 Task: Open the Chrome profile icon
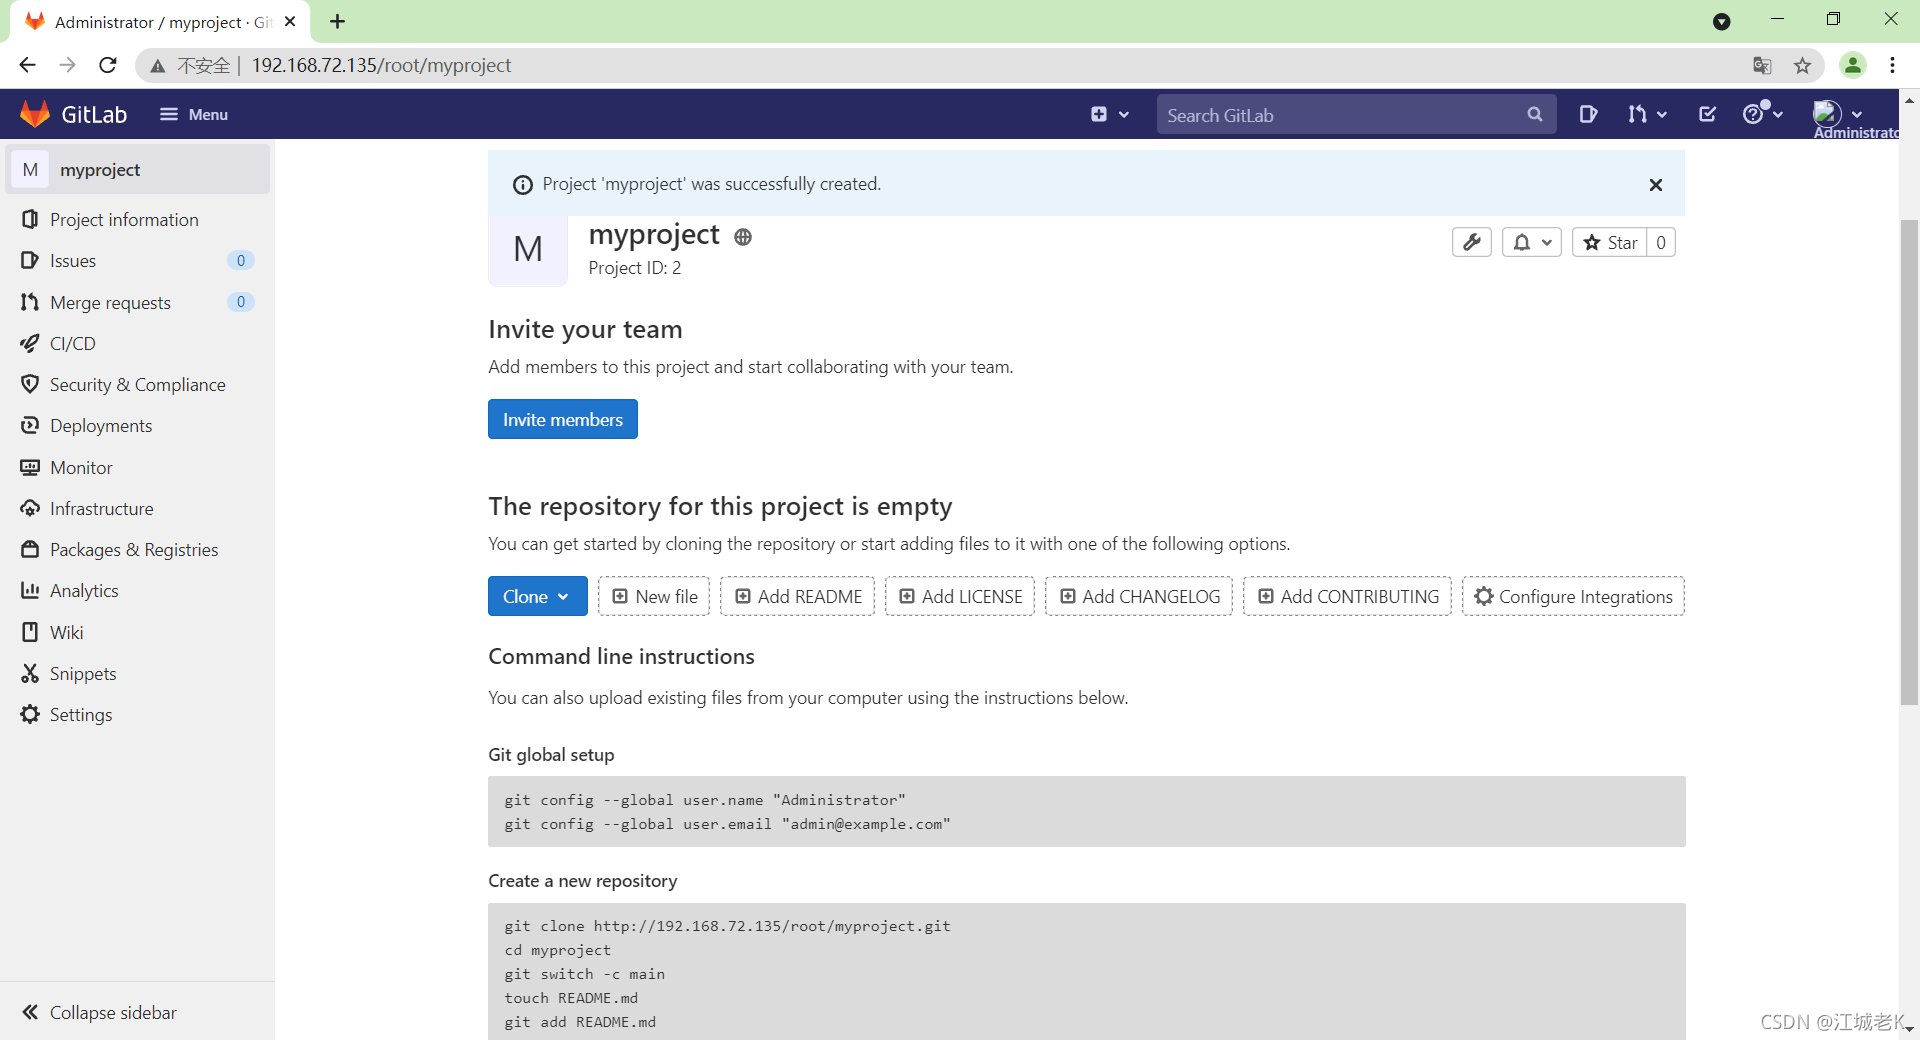(1852, 65)
